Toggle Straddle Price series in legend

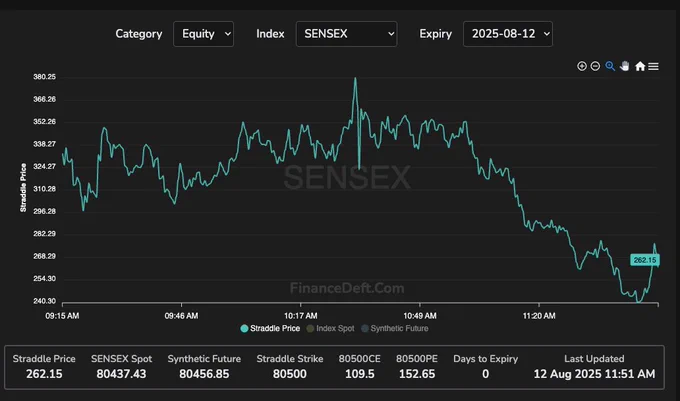(x=270, y=328)
